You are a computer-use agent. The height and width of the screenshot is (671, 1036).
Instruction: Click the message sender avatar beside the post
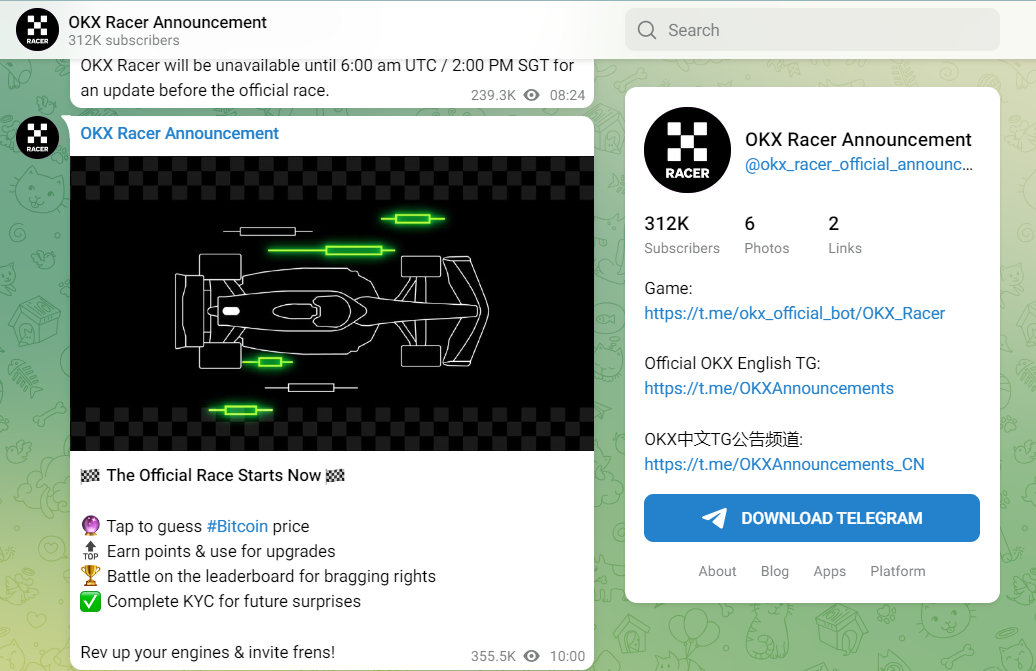(37, 138)
